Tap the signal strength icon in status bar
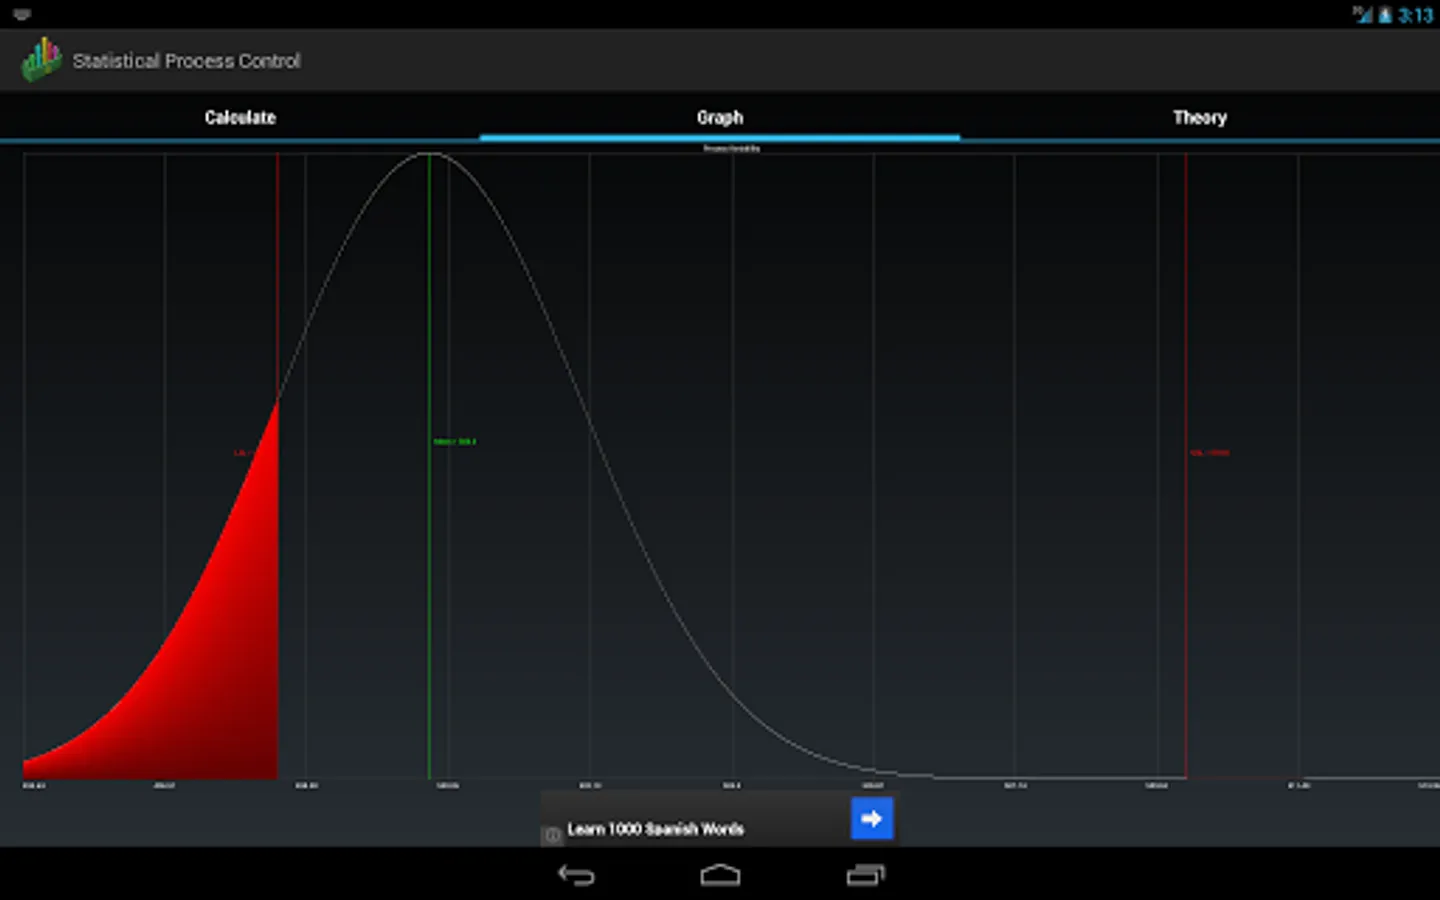The image size is (1440, 900). click(1363, 15)
